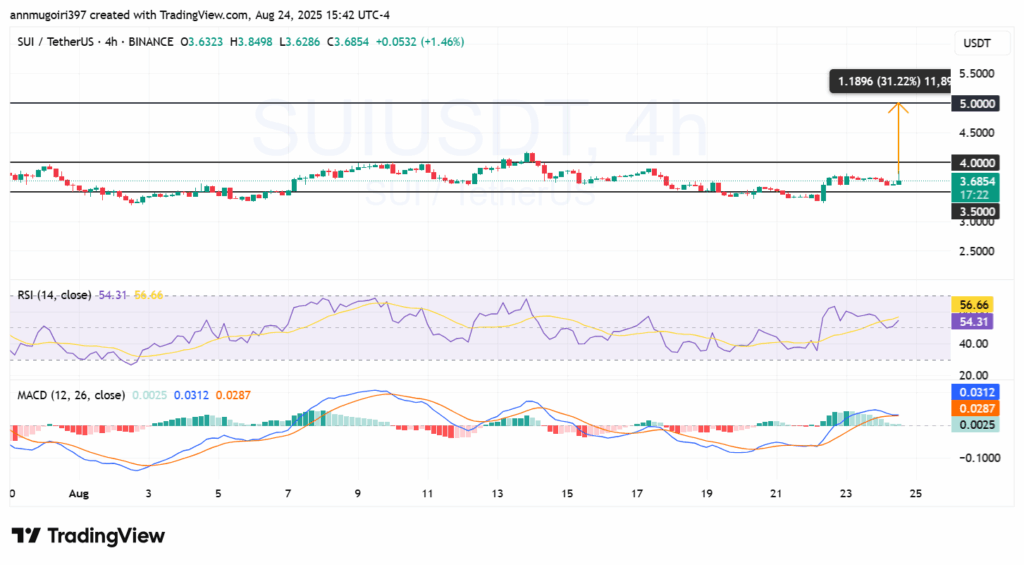This screenshot has width=1024, height=565.
Task: Open the RSI (14, close) indicator legend
Action: [x=54, y=295]
